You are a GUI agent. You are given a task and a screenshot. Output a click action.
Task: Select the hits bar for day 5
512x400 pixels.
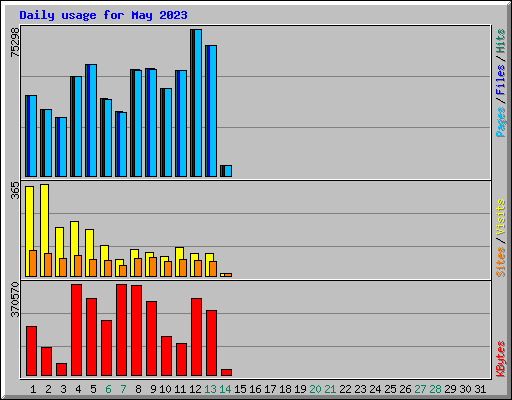91,120
